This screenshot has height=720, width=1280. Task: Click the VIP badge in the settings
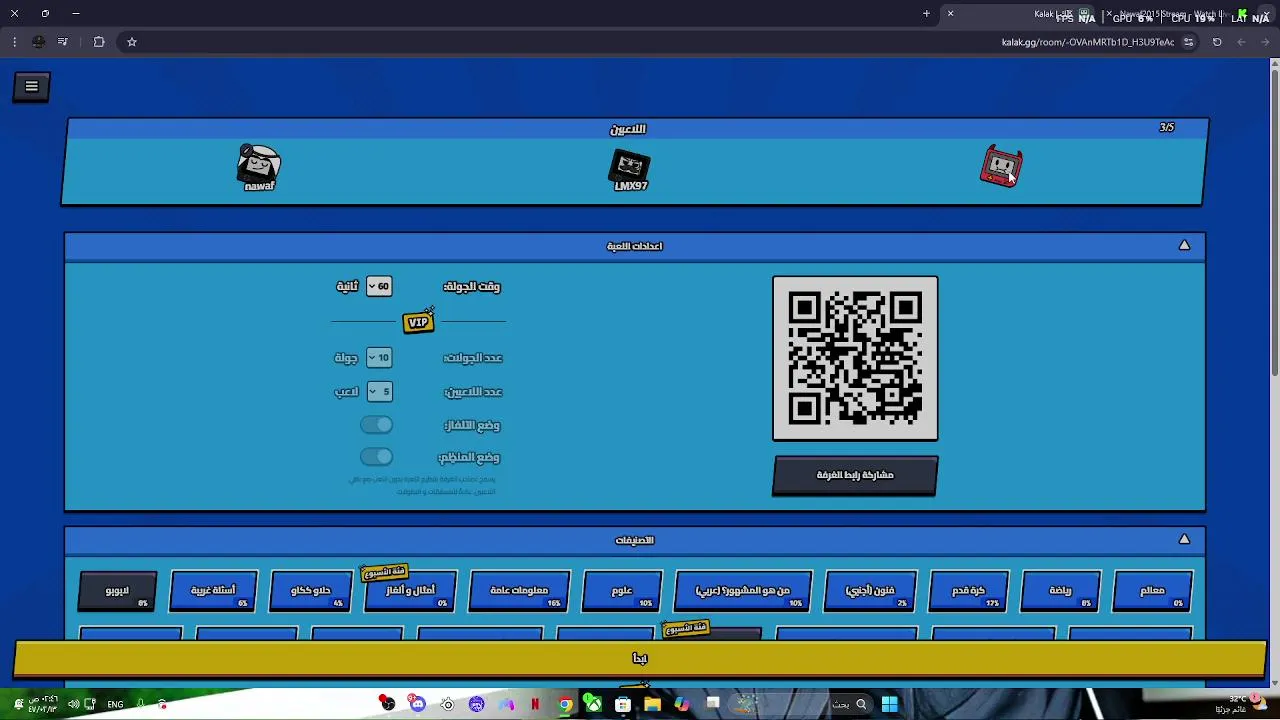pyautogui.click(x=419, y=321)
